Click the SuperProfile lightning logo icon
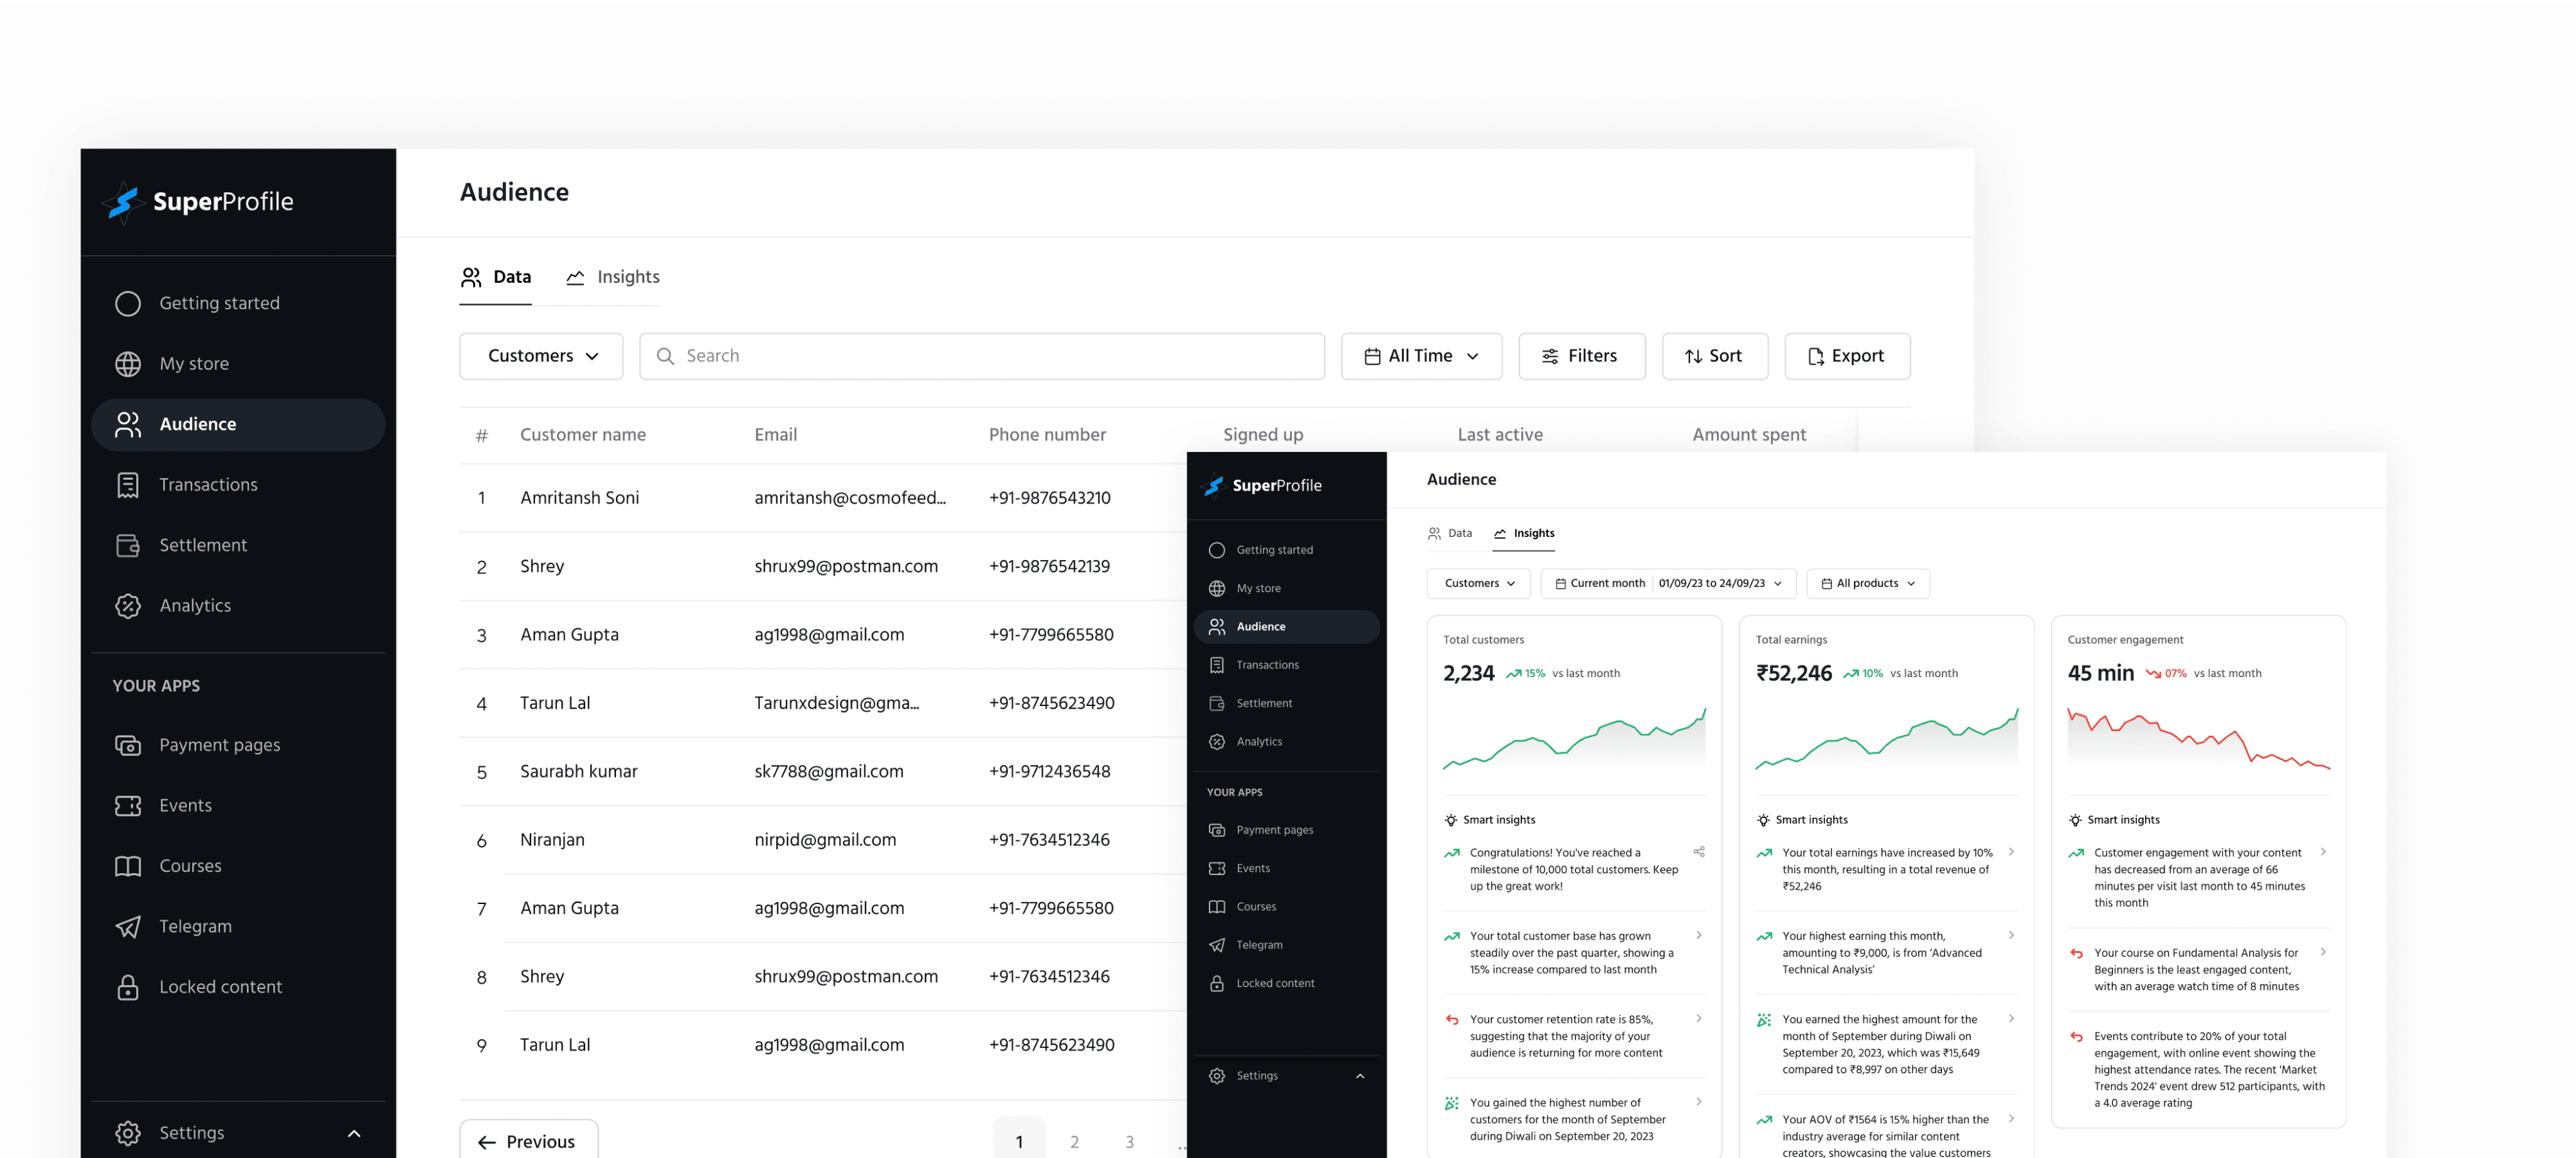Screen dimensions: 2576x1158 [123, 202]
